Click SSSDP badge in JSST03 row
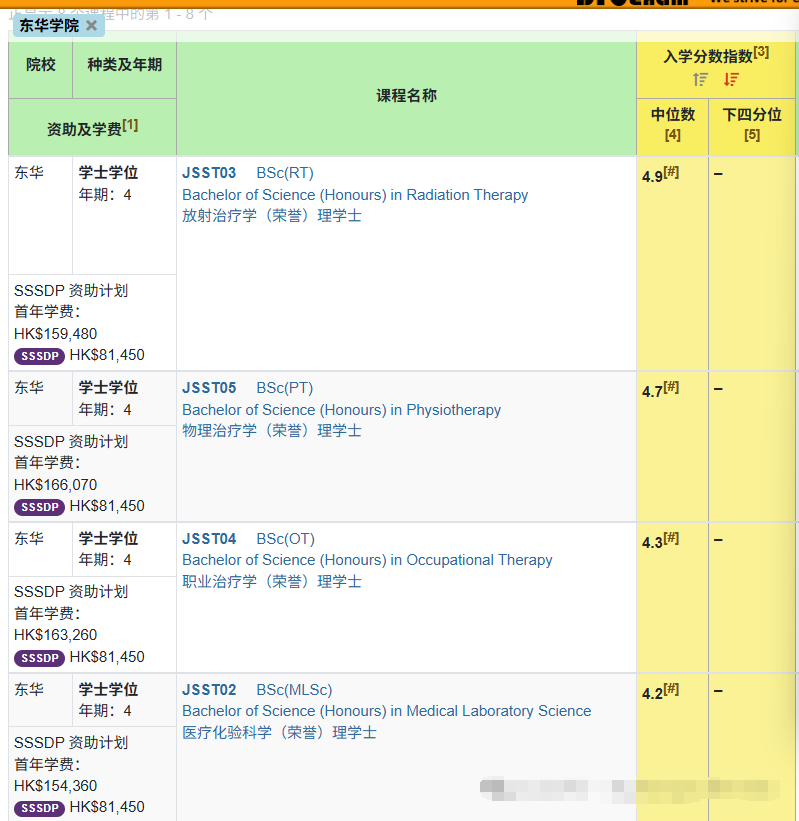Viewport: 799px width, 821px height. (x=39, y=356)
